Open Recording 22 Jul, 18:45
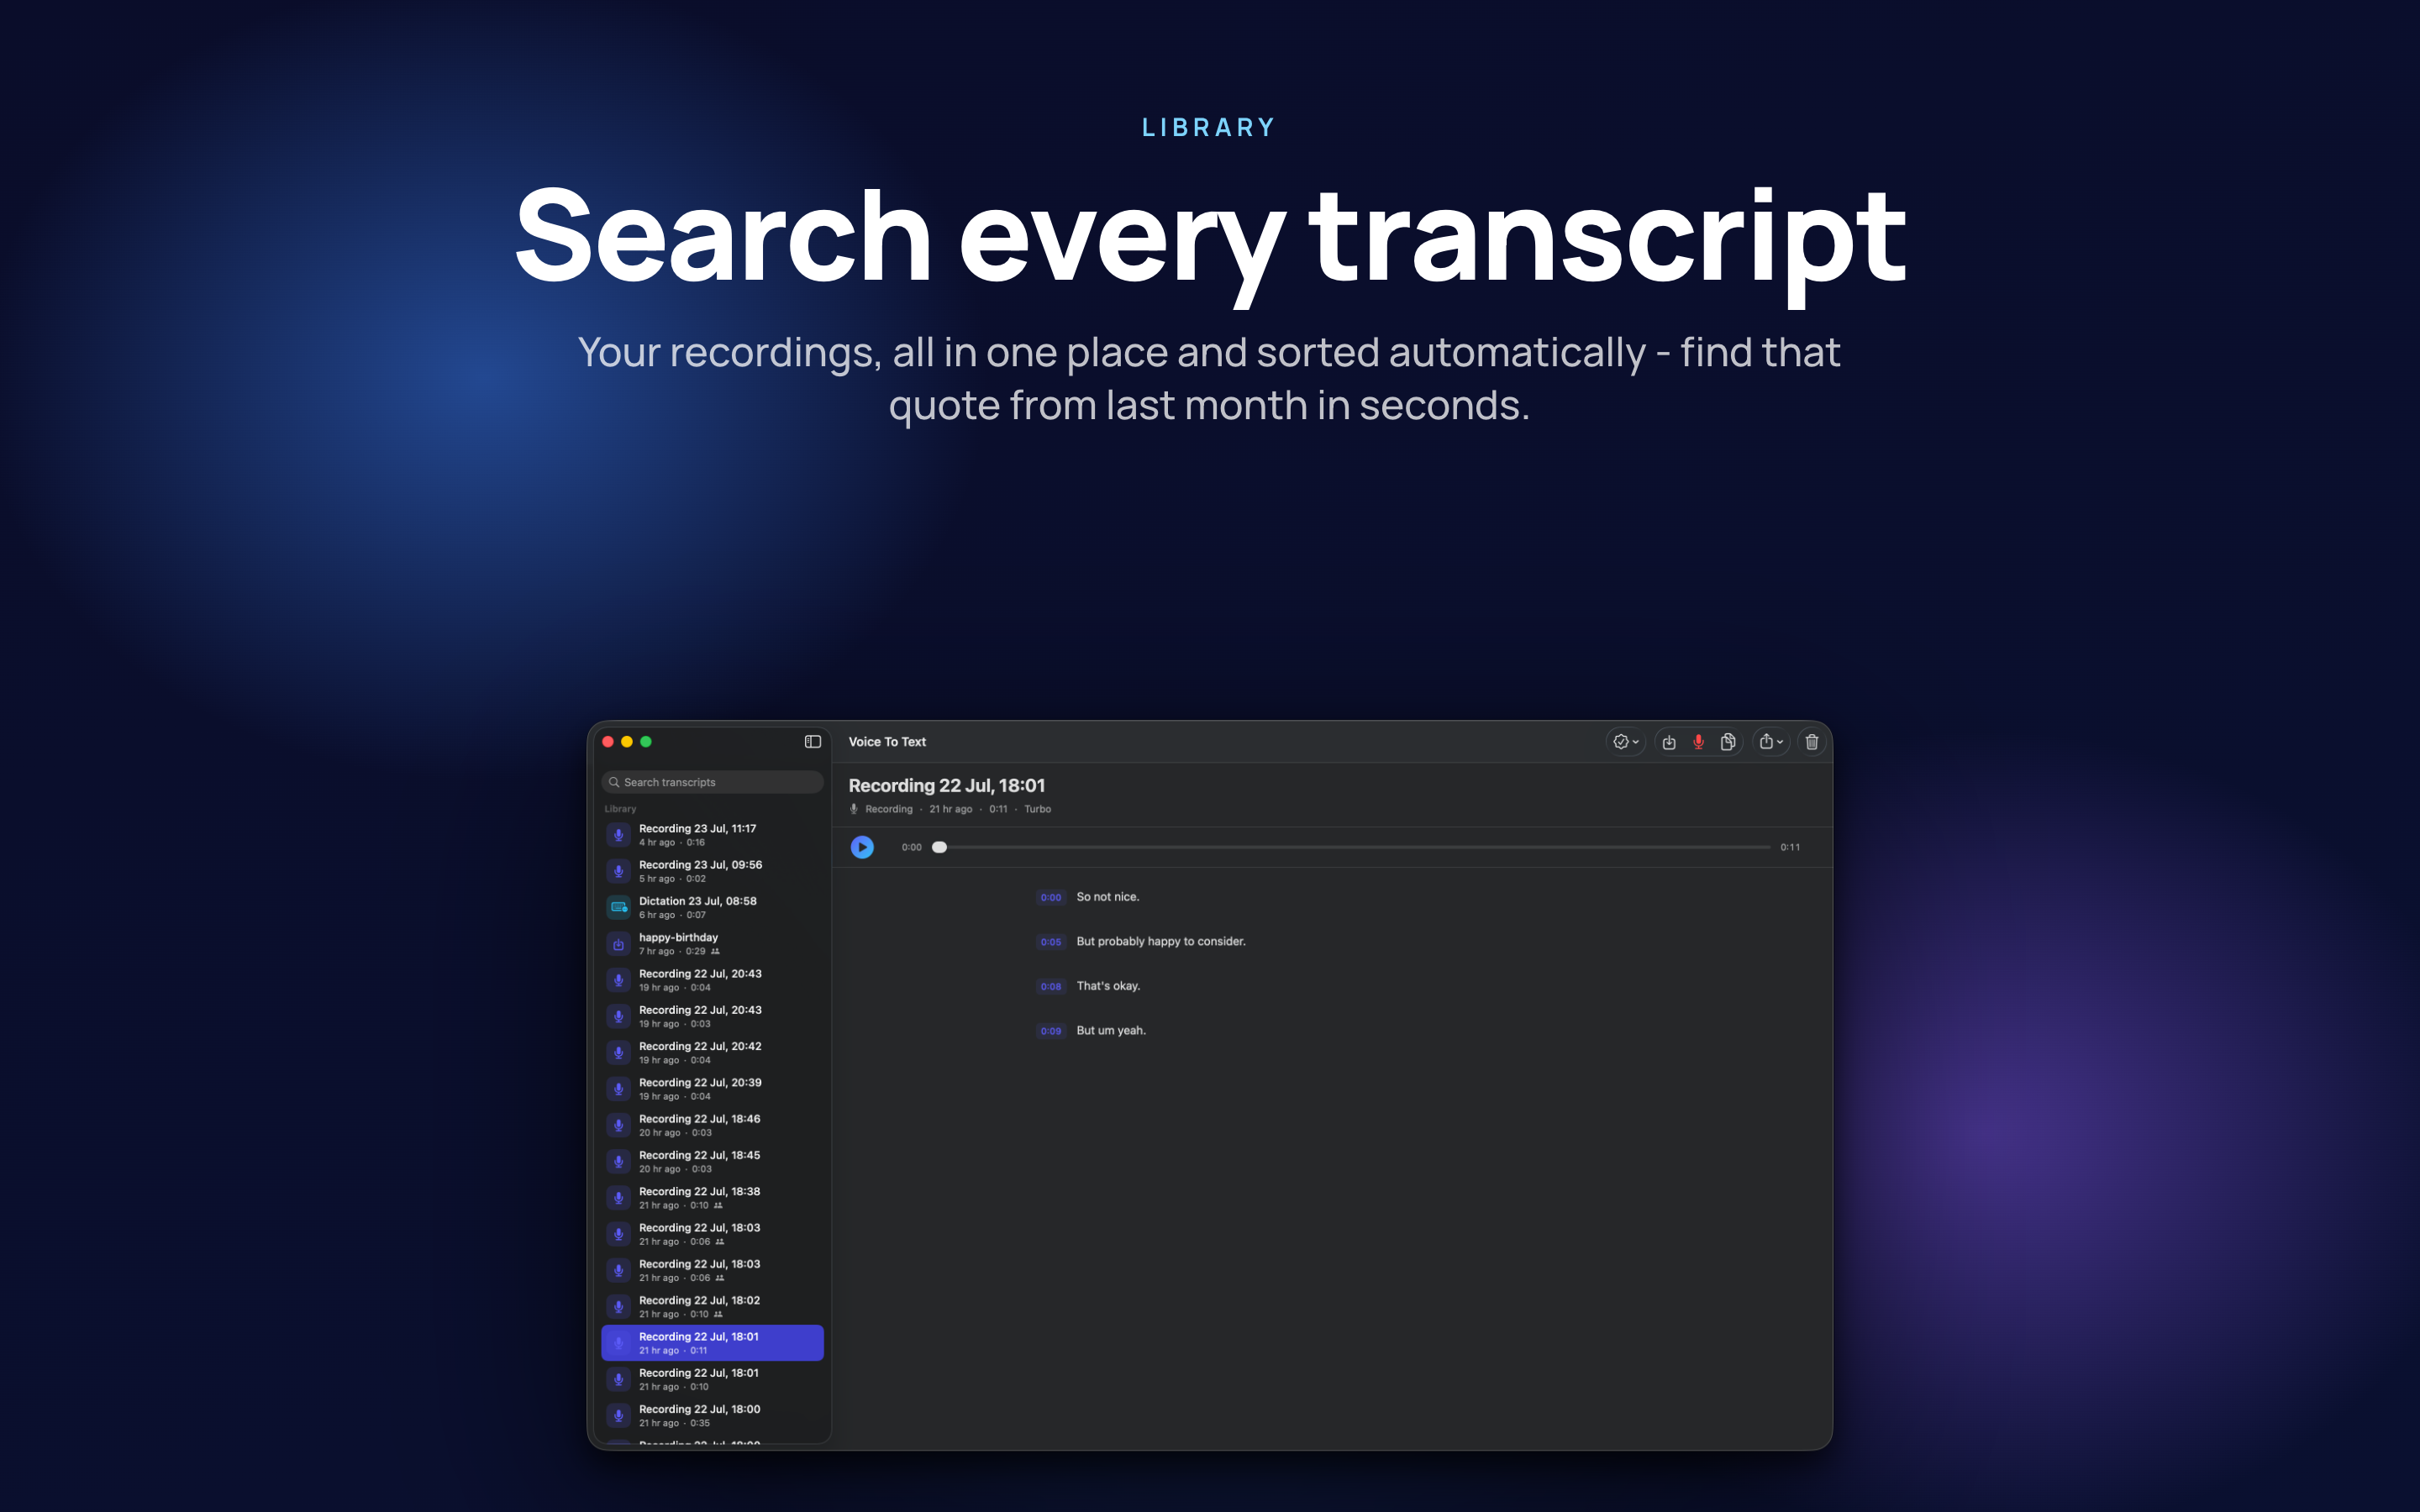The height and width of the screenshot is (1512, 2420). pyautogui.click(x=712, y=1161)
